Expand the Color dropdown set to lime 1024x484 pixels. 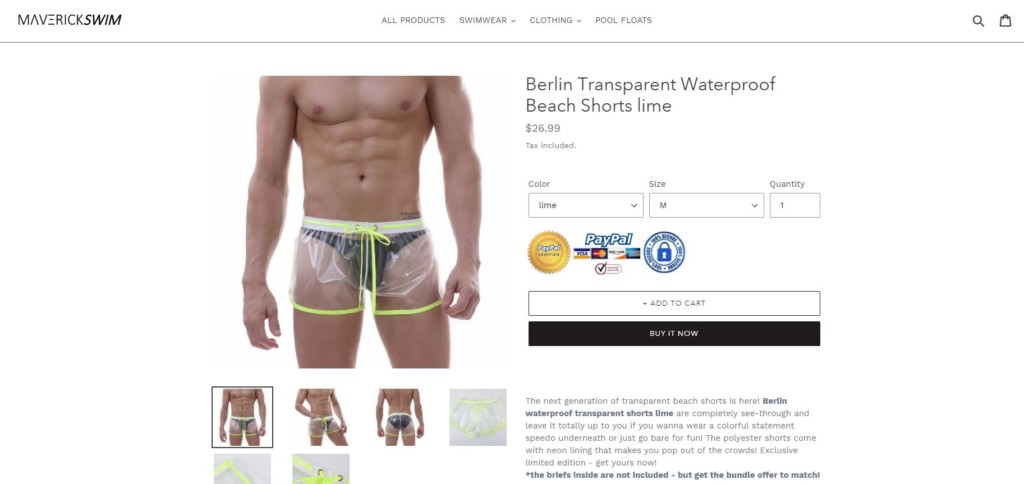[x=586, y=205]
